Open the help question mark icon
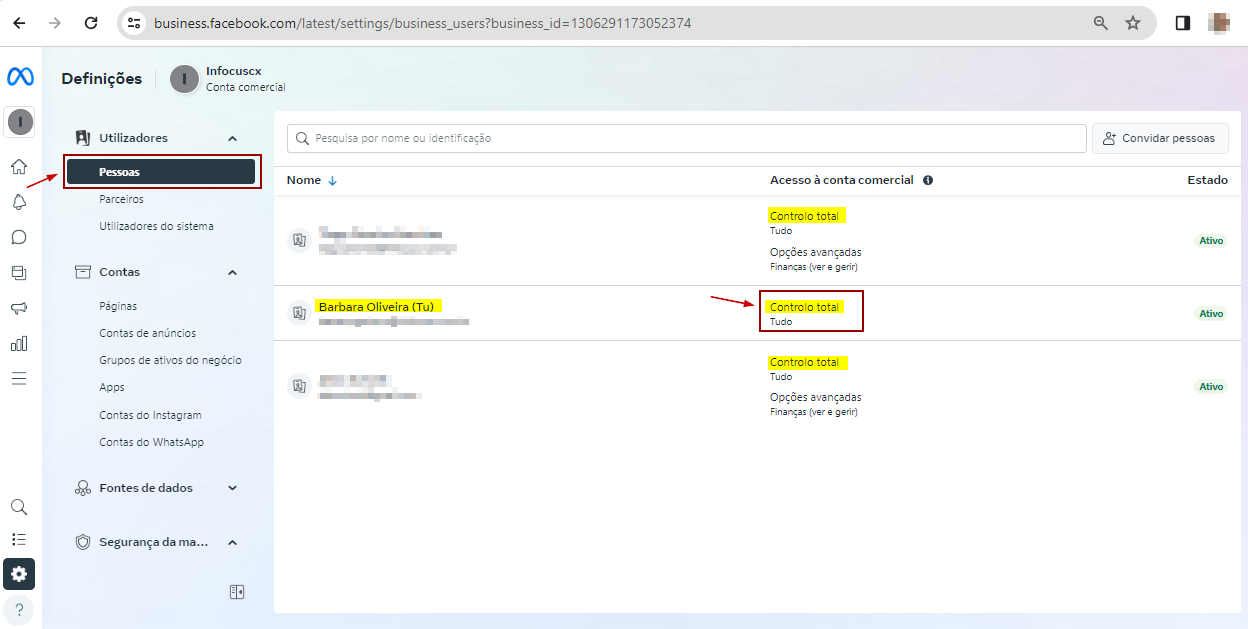The height and width of the screenshot is (629, 1248). point(19,609)
